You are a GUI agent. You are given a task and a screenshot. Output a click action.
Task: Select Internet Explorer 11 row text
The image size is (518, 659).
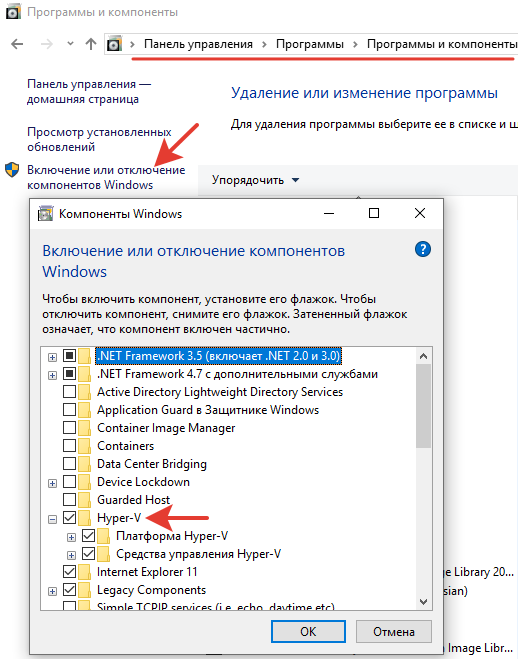point(147,572)
